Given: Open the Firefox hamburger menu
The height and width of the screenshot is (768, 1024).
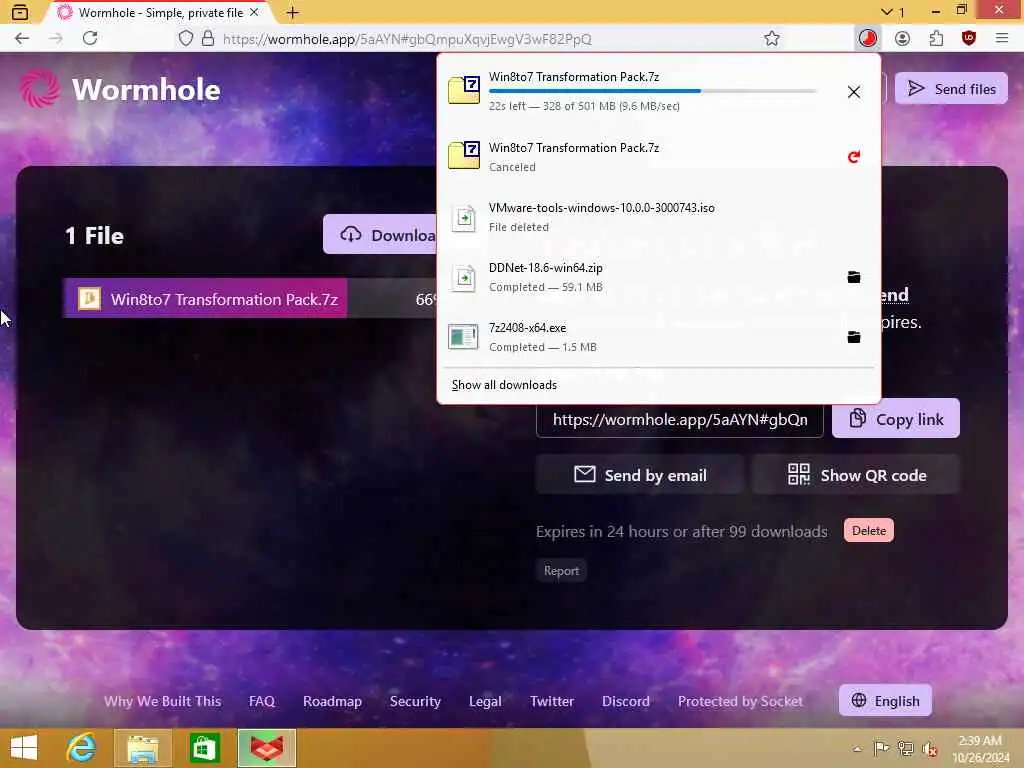Looking at the screenshot, I should (x=1002, y=39).
